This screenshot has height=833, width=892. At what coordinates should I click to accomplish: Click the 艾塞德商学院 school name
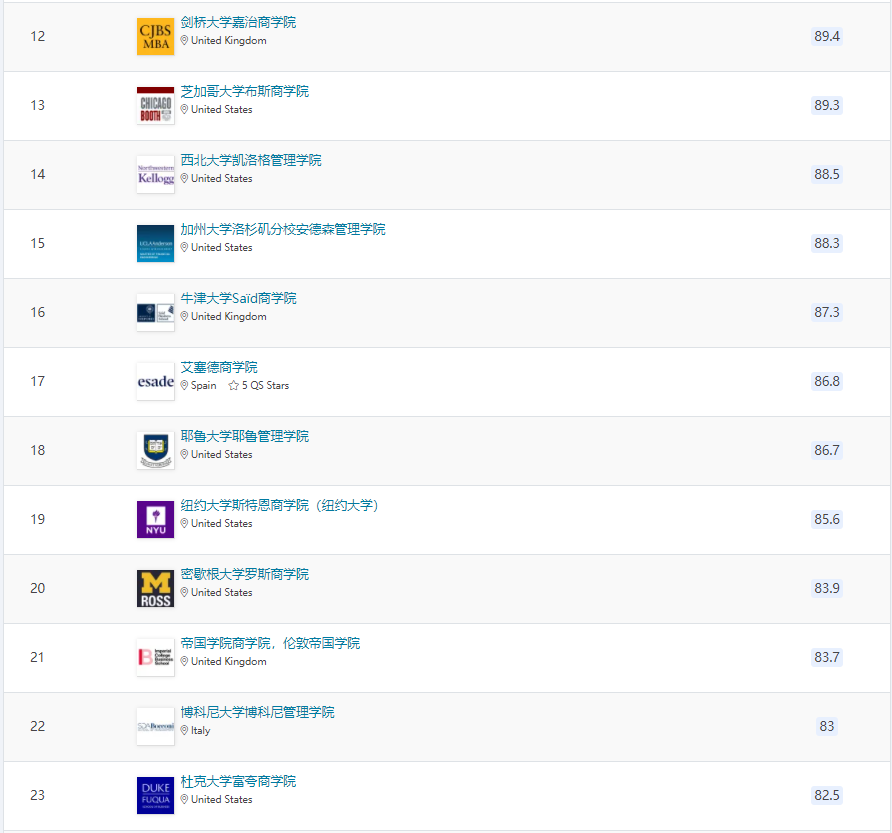[218, 367]
